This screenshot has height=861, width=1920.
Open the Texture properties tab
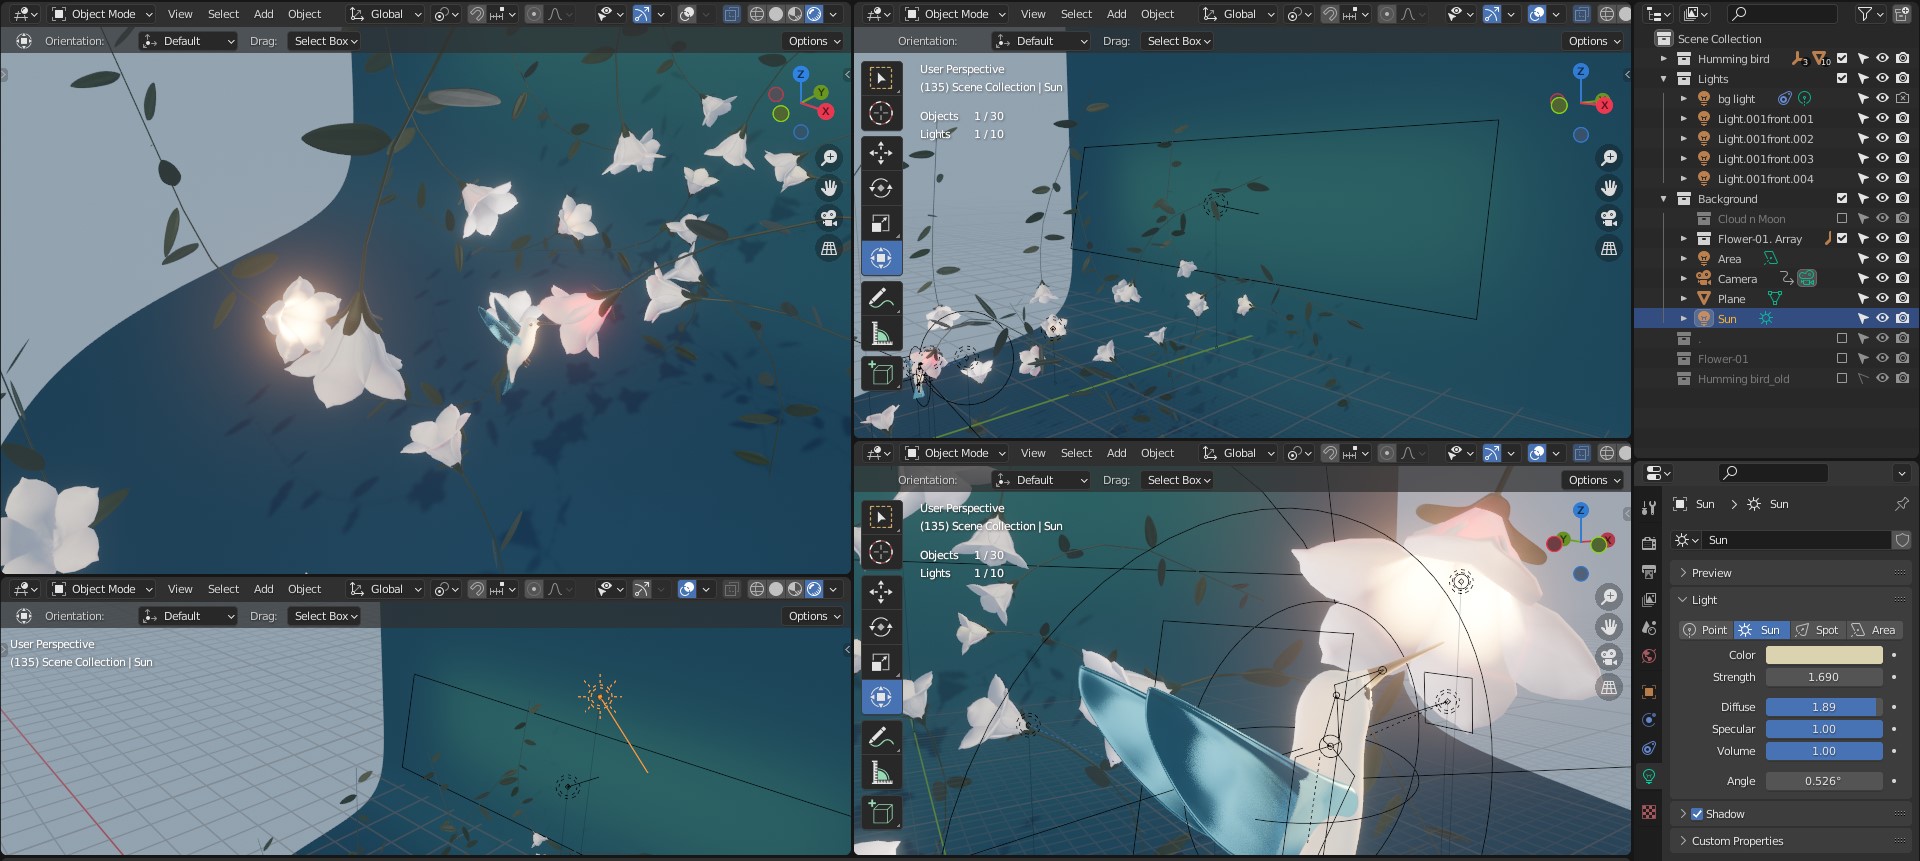[1649, 811]
